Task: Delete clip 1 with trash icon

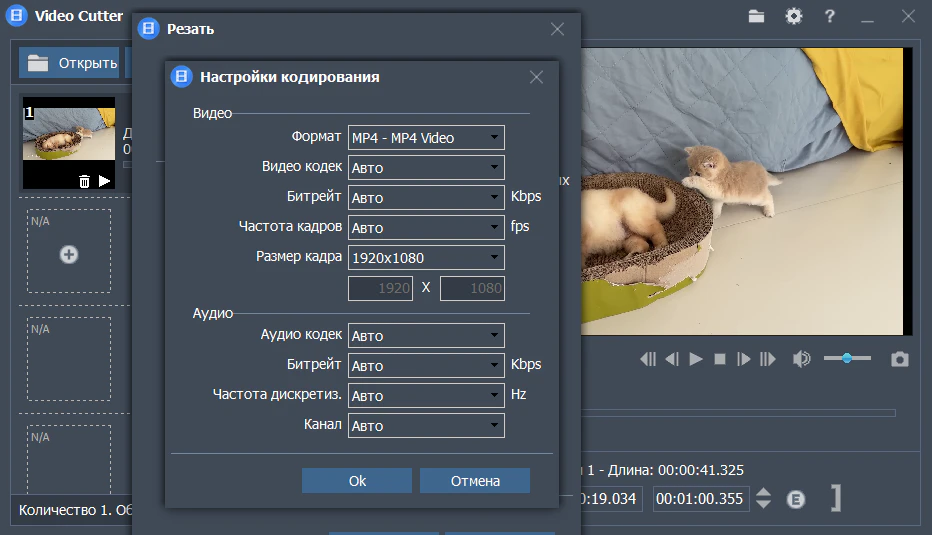Action: (x=84, y=181)
